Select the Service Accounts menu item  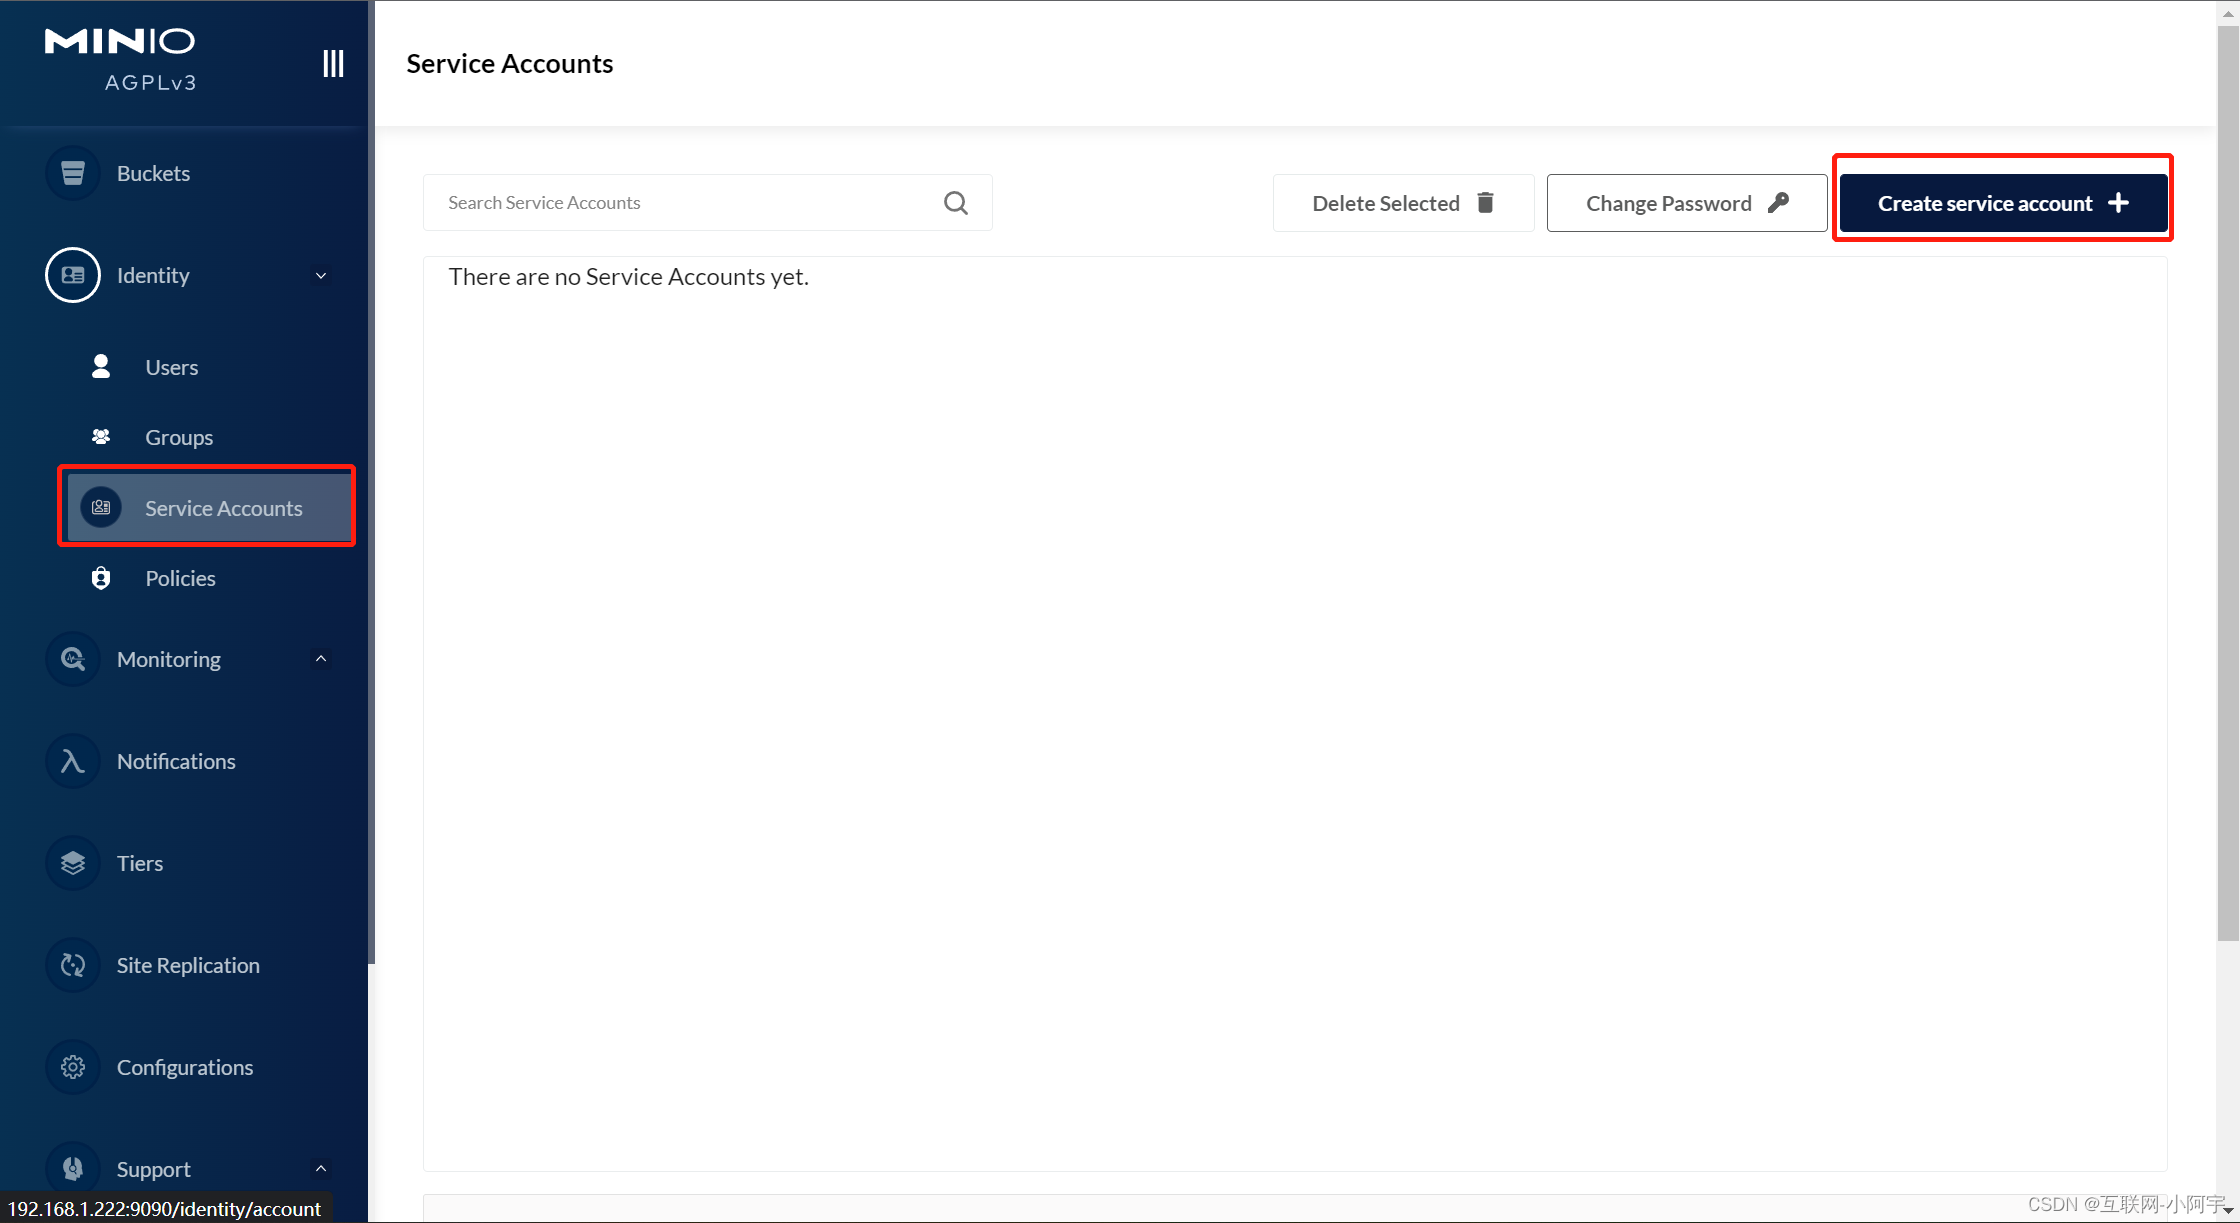(222, 508)
